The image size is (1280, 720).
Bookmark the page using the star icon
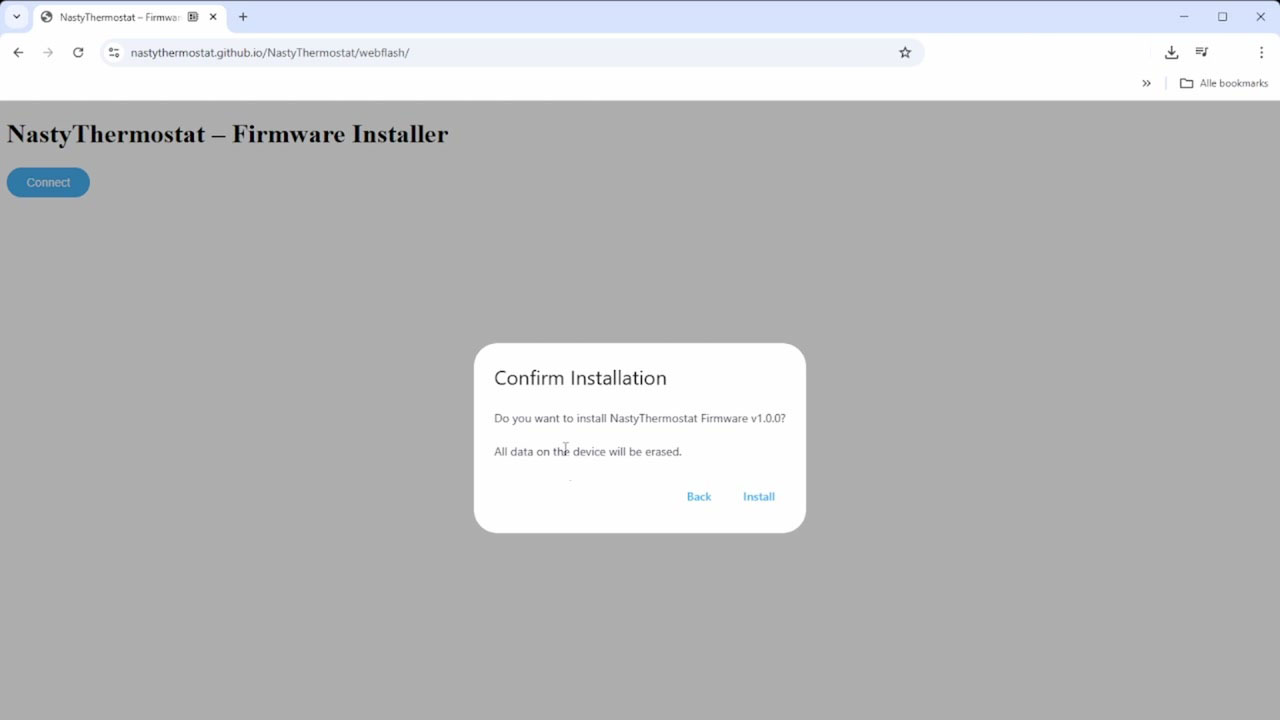905,52
